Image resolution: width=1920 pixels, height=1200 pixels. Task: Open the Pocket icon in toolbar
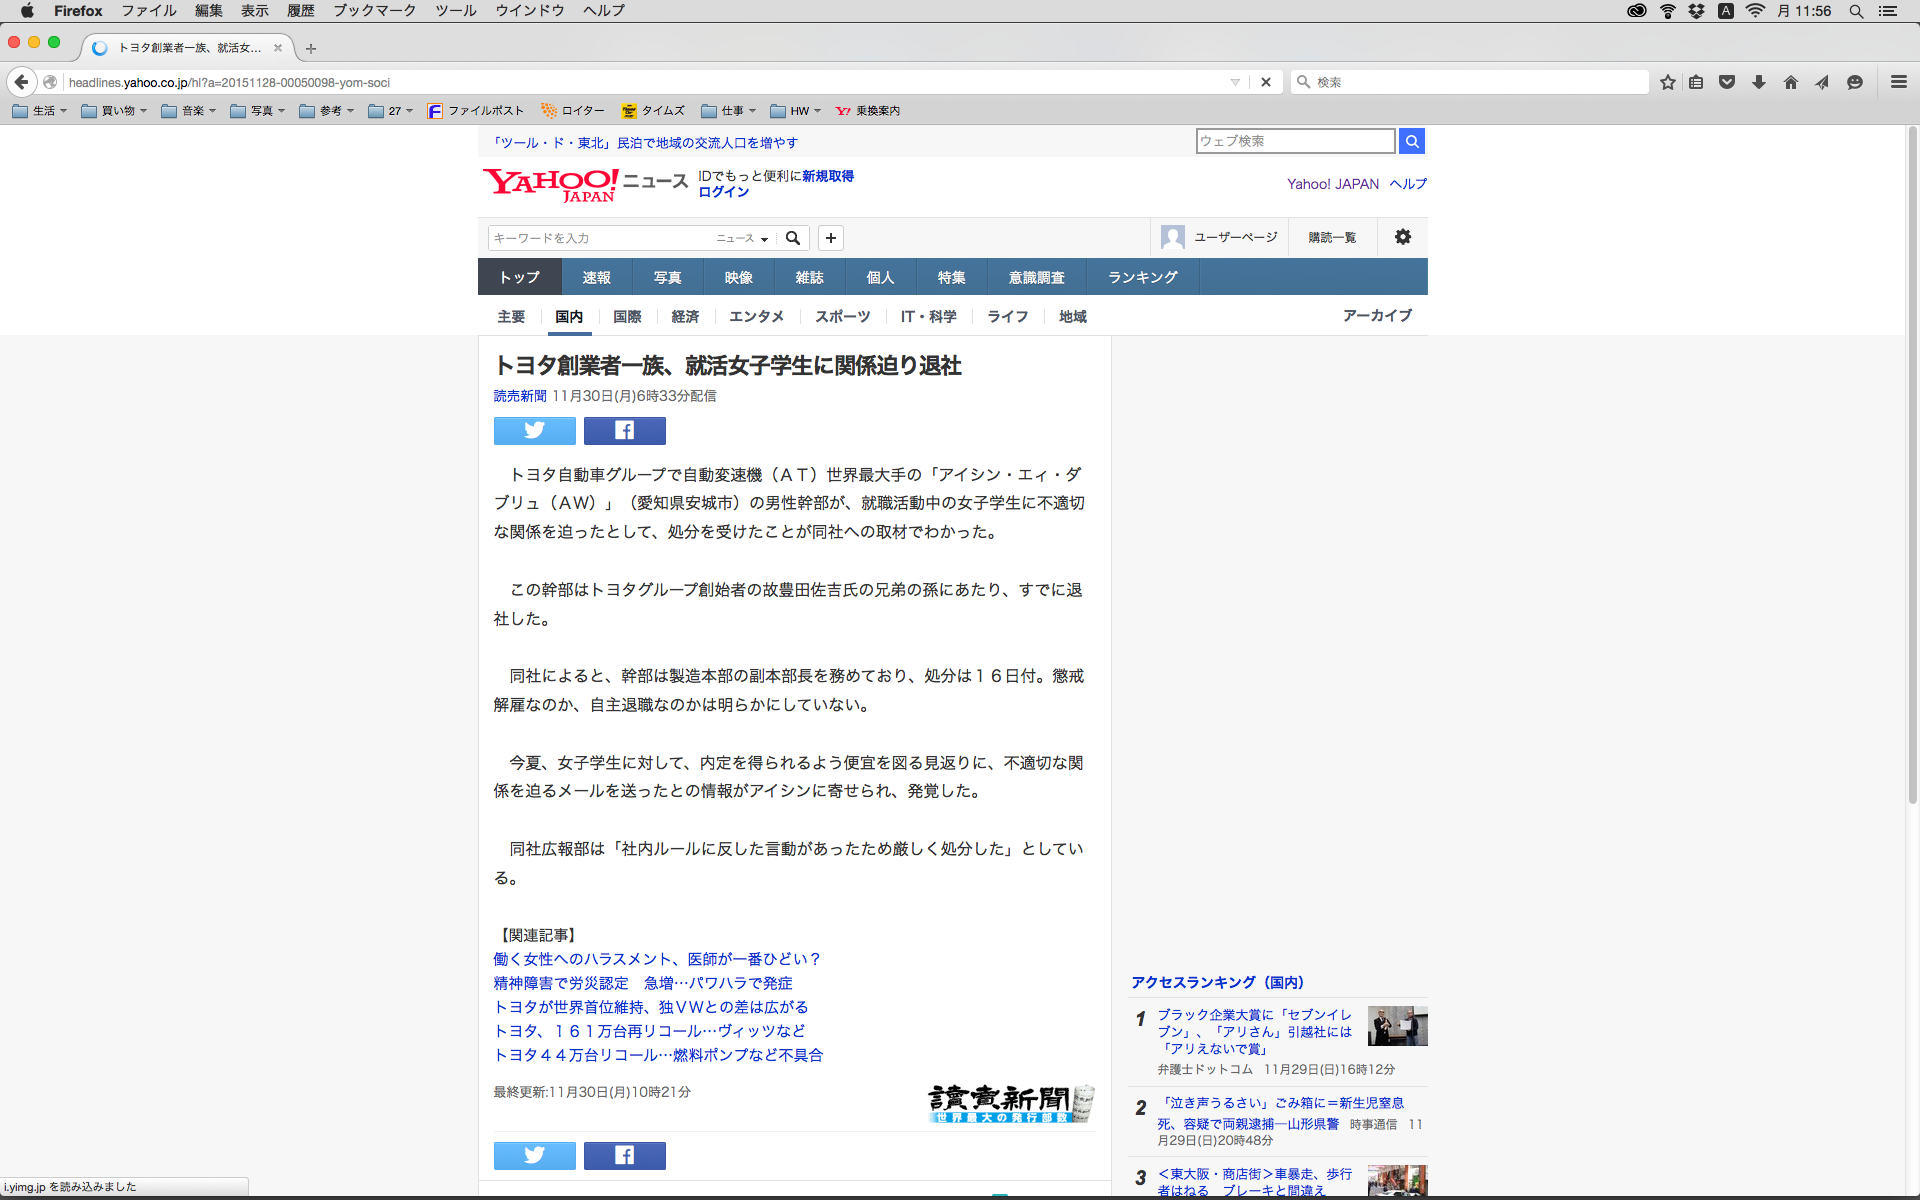[x=1726, y=82]
